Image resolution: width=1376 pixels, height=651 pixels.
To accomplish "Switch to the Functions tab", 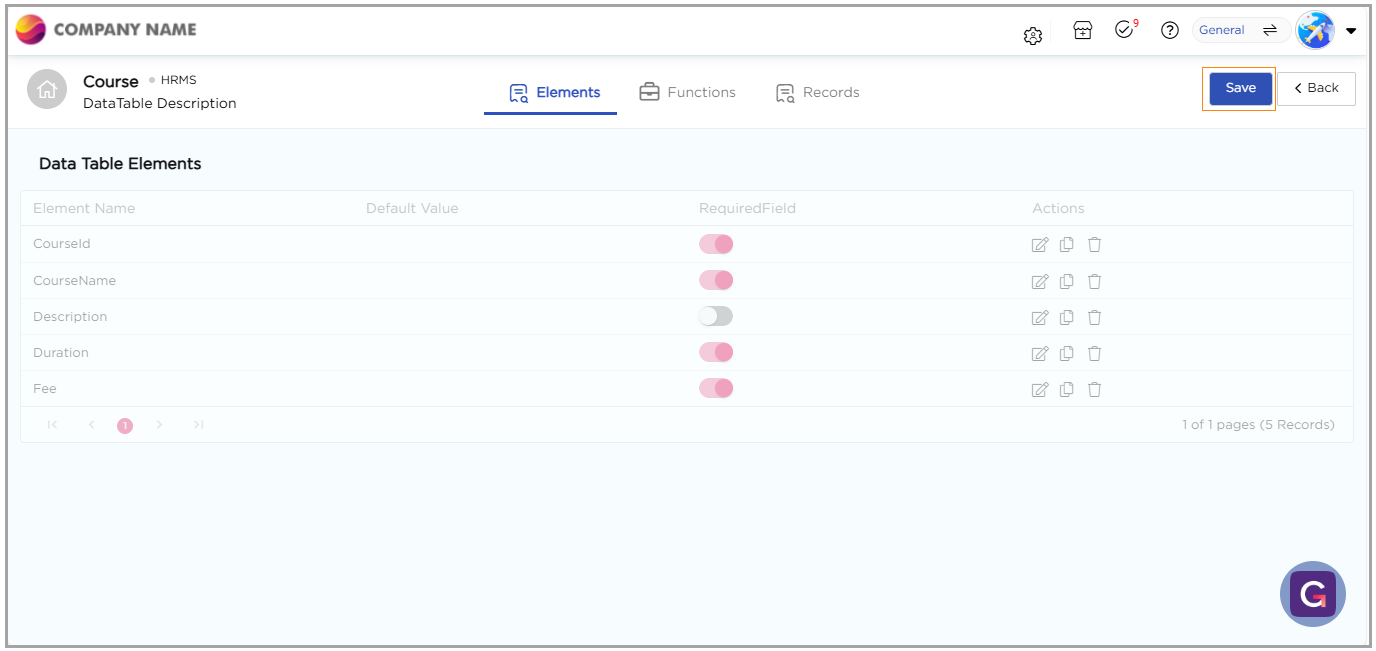I will (688, 92).
